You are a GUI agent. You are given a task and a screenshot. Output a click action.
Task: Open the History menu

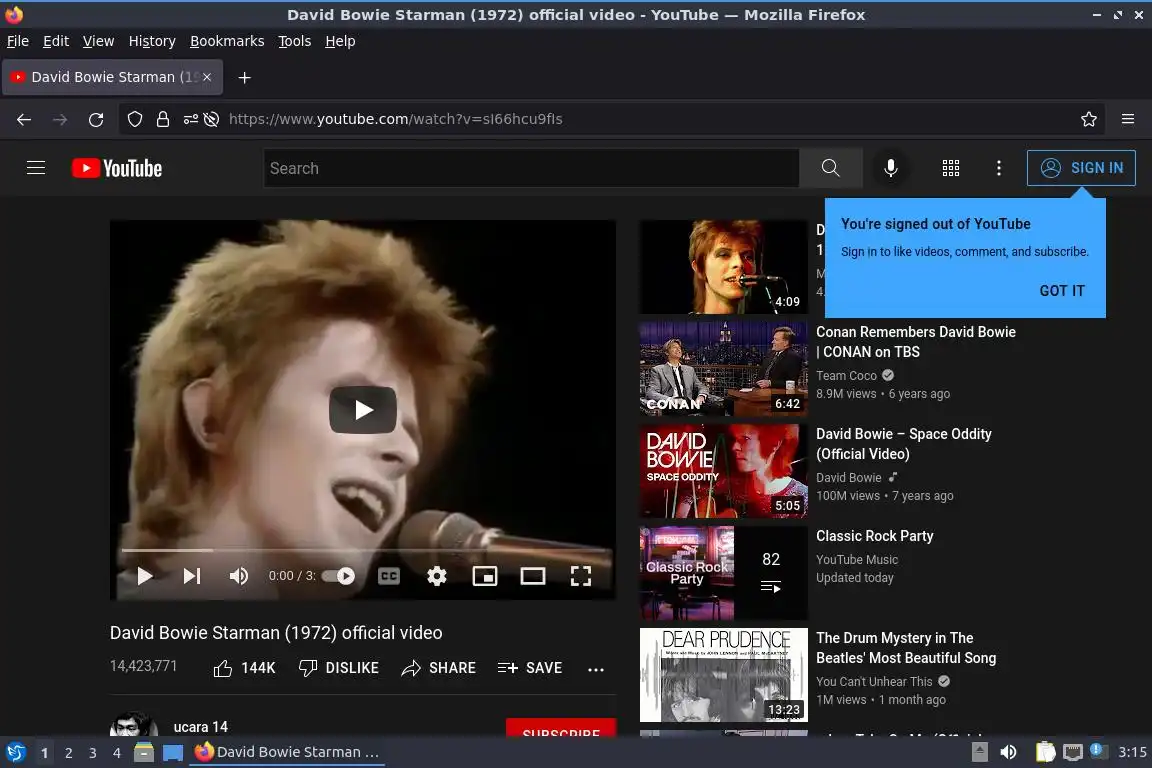point(152,41)
